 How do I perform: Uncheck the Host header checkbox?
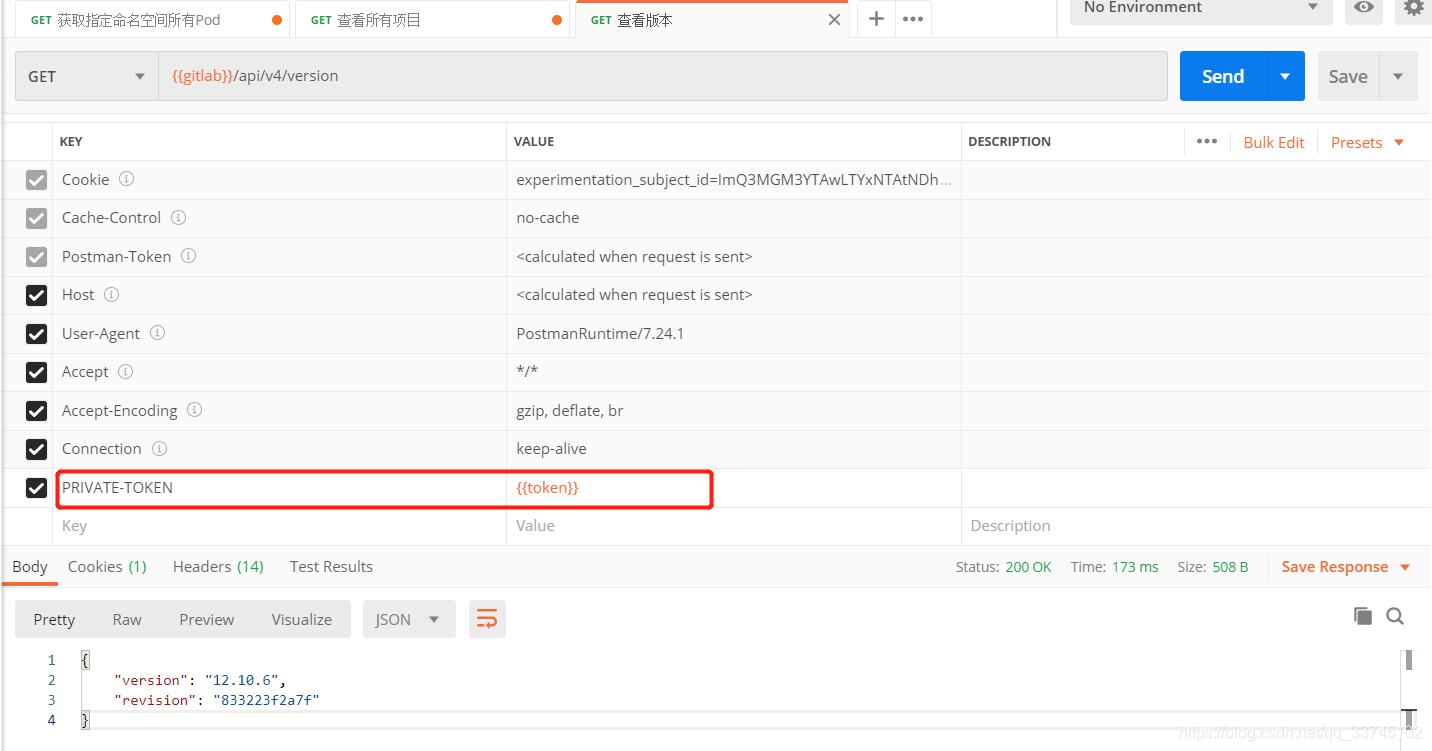36,295
